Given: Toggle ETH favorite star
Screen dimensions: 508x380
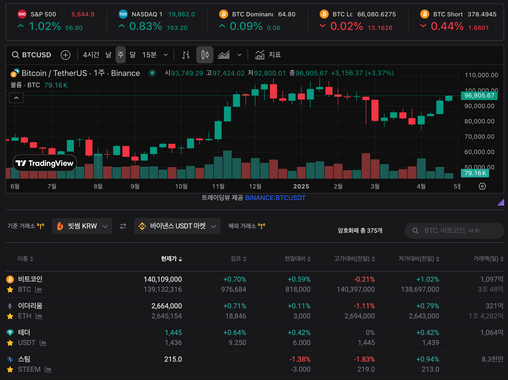Looking at the screenshot, I should (x=10, y=316).
